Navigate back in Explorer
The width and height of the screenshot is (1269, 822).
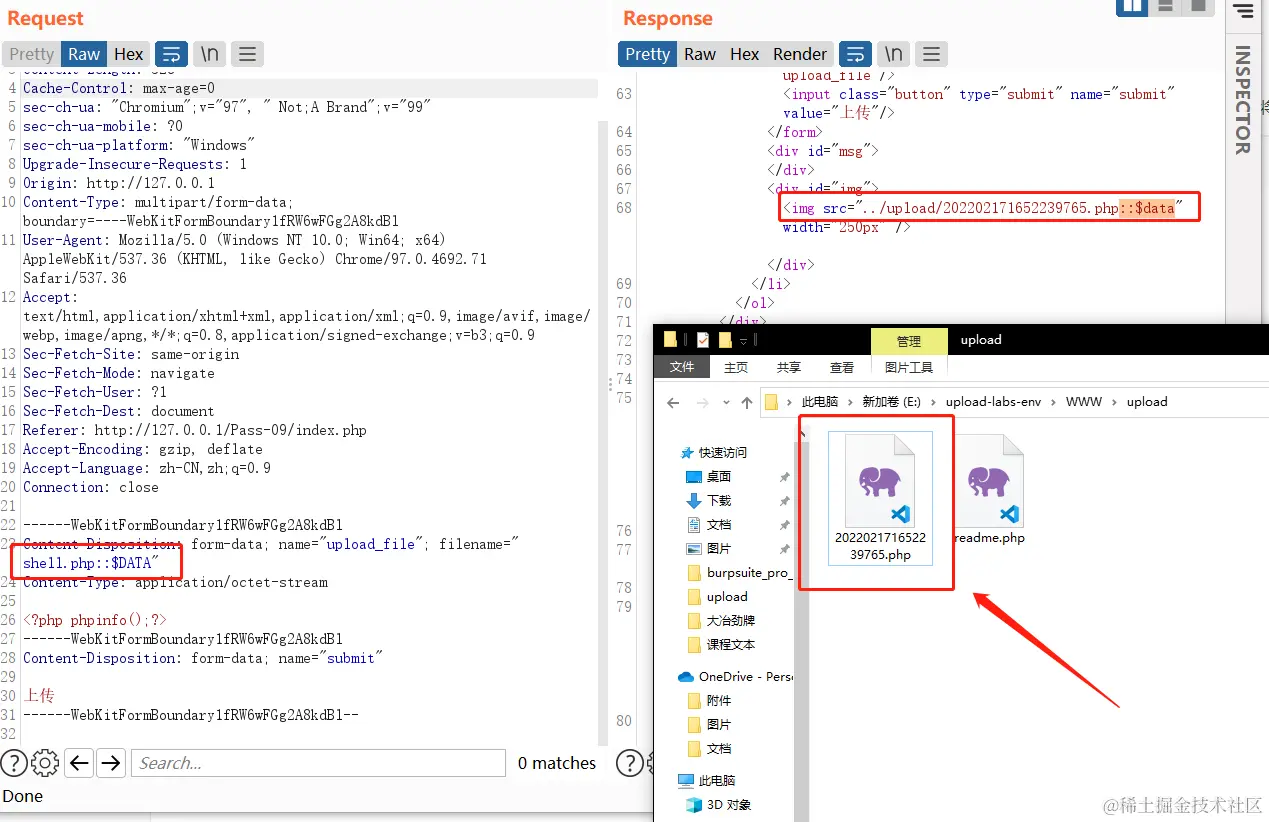673,402
